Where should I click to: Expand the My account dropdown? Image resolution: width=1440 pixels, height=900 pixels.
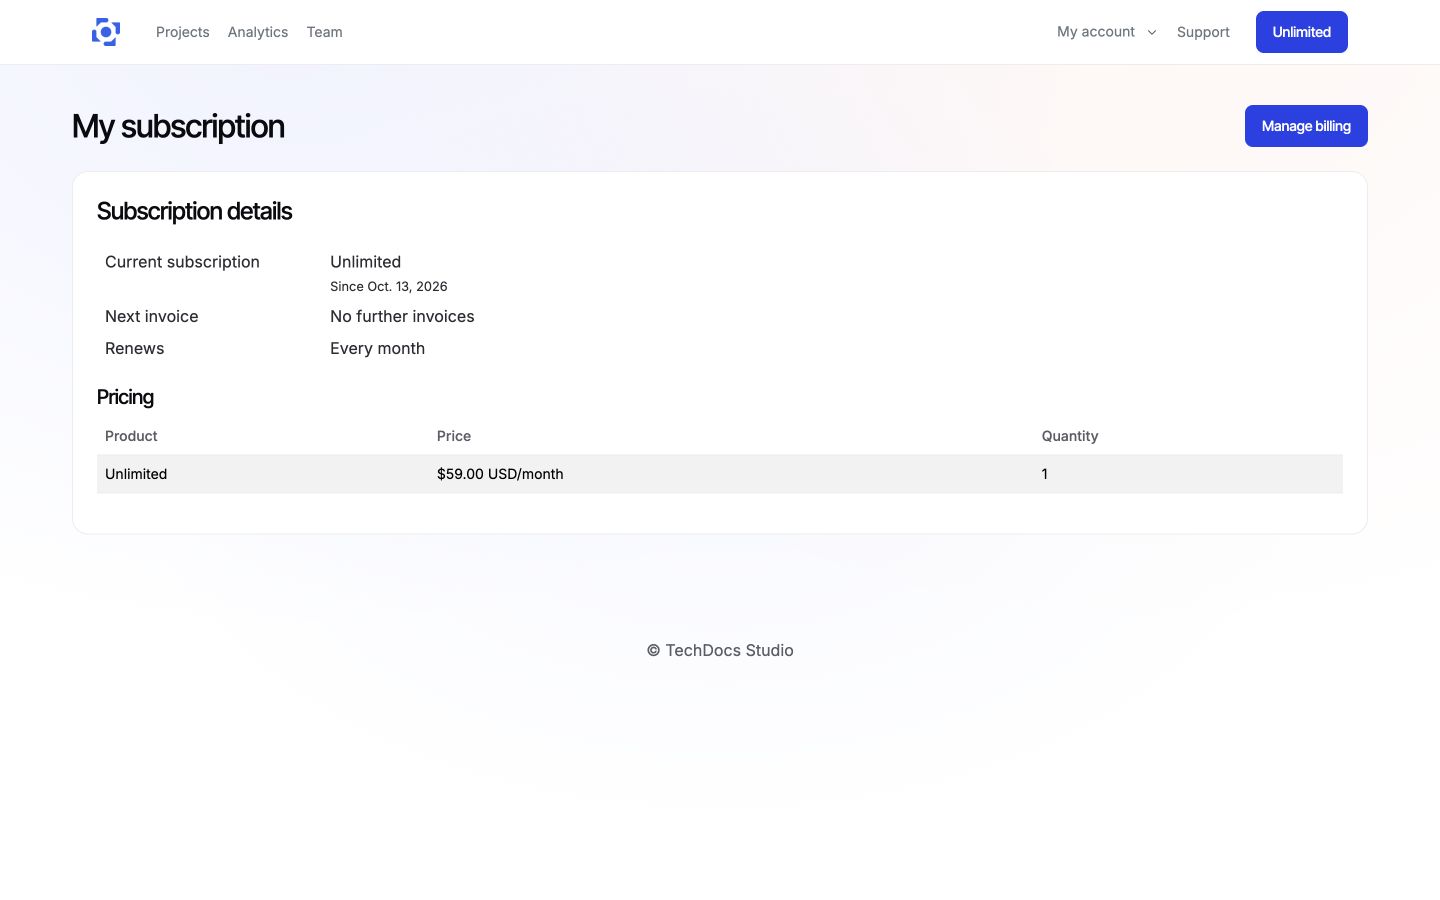pos(1107,32)
